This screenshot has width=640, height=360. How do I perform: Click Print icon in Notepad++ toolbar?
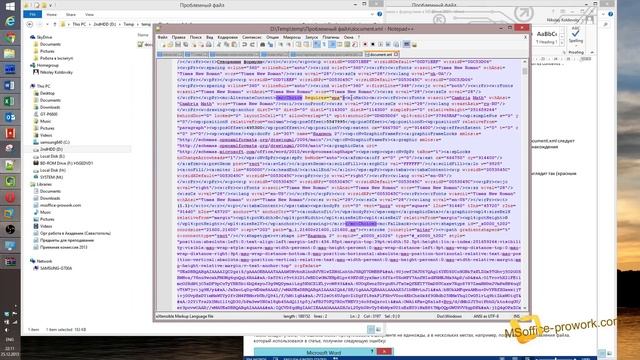coord(209,44)
